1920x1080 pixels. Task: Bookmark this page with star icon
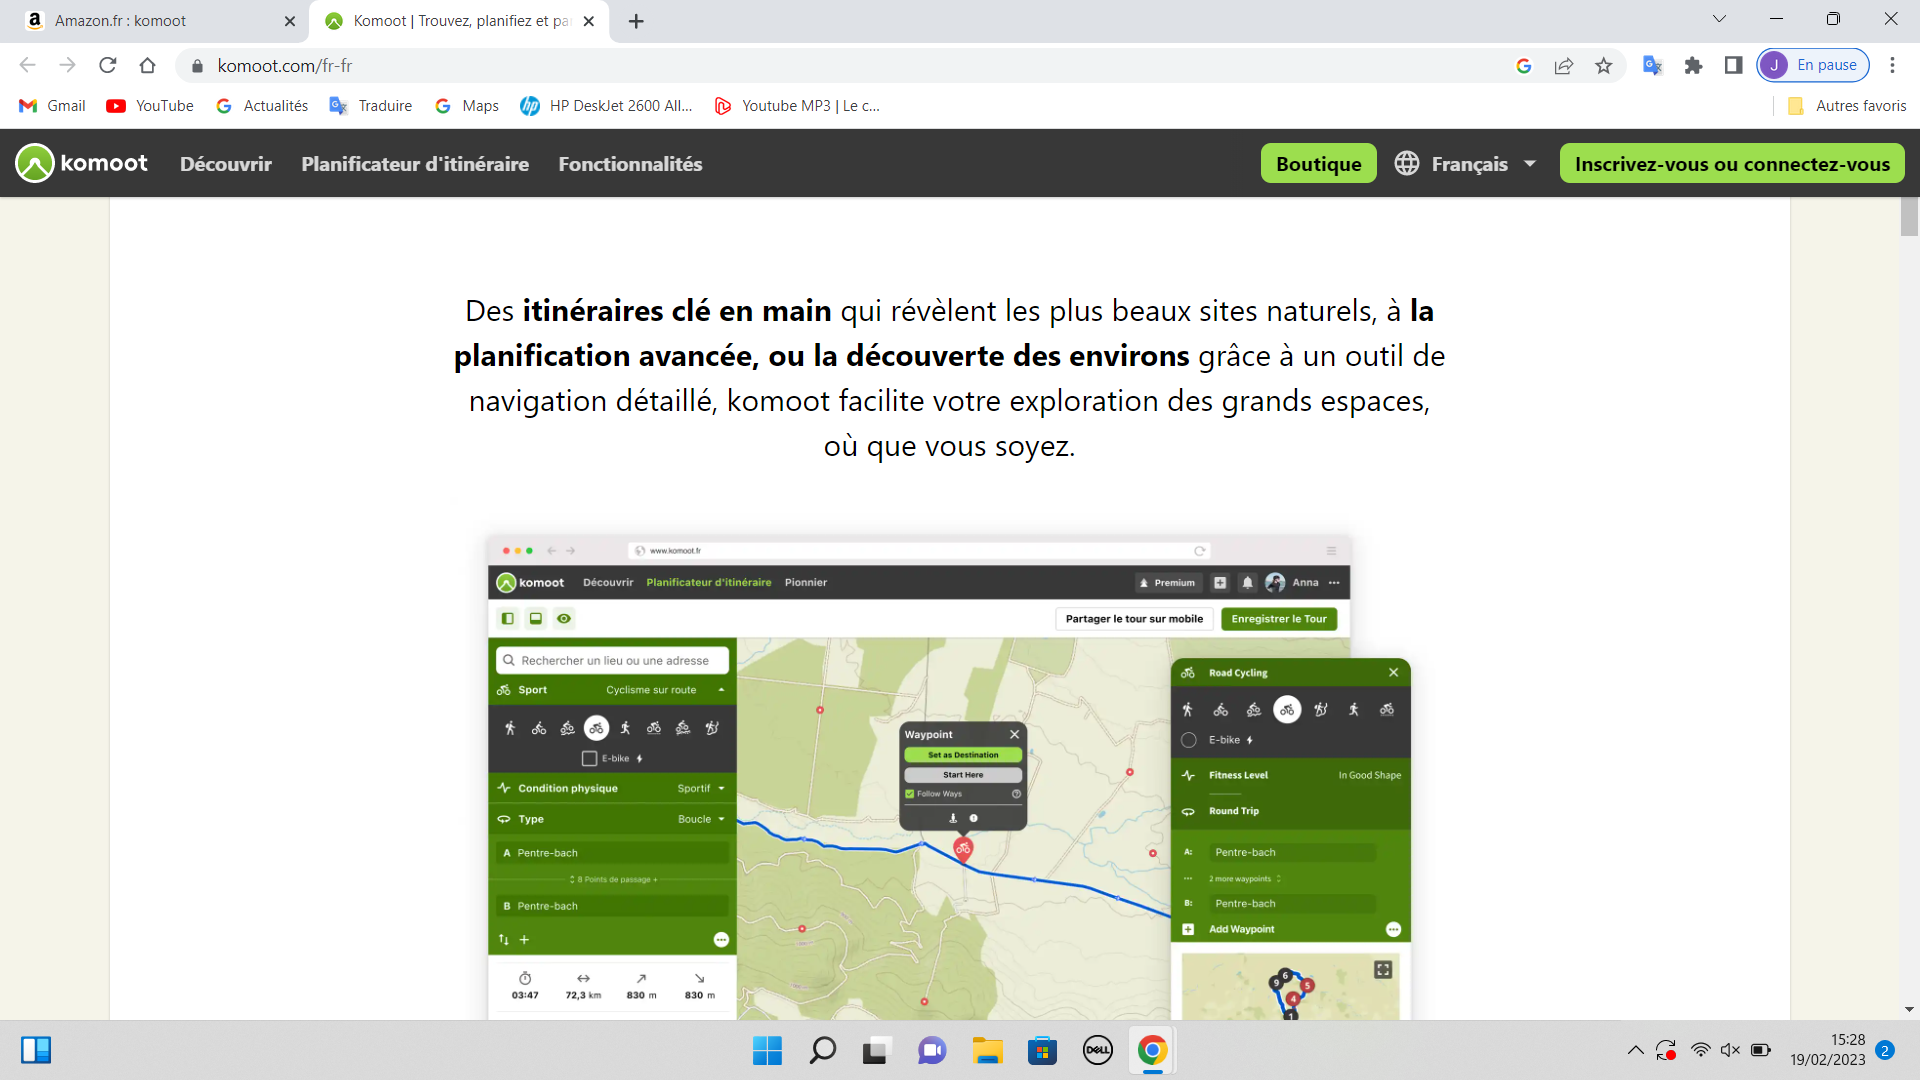coord(1604,66)
